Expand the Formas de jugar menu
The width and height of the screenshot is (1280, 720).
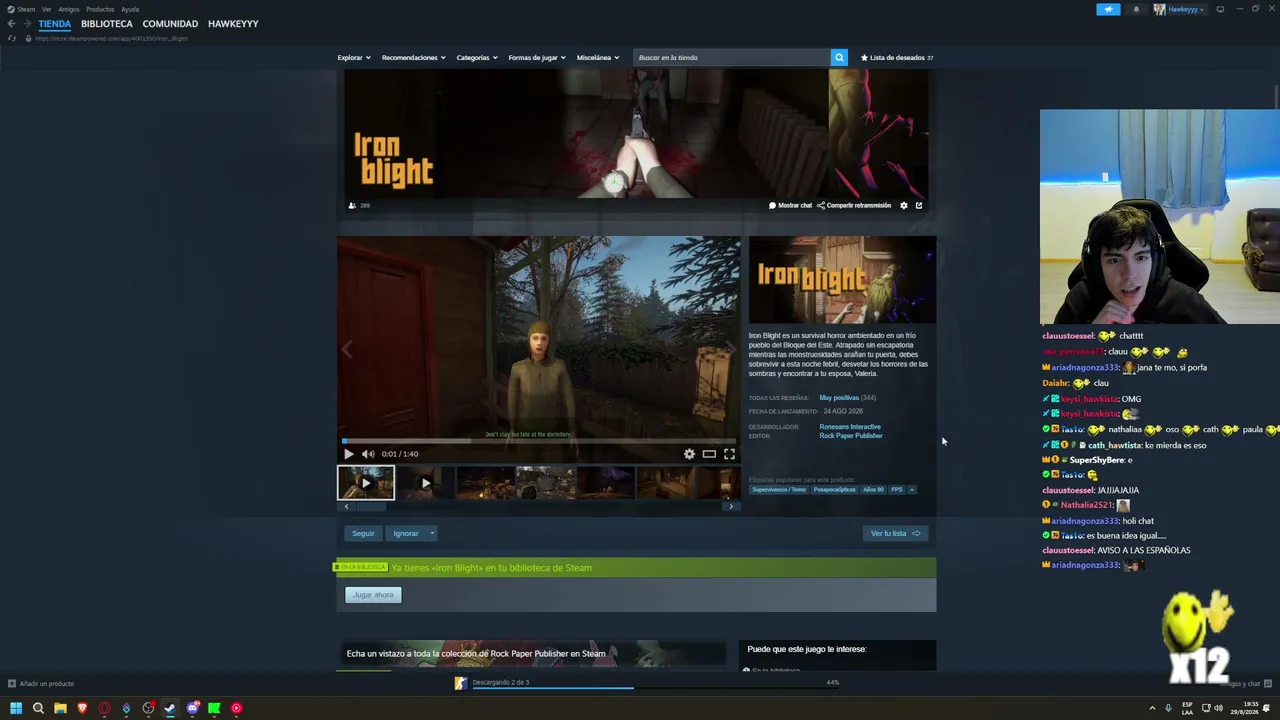click(537, 58)
